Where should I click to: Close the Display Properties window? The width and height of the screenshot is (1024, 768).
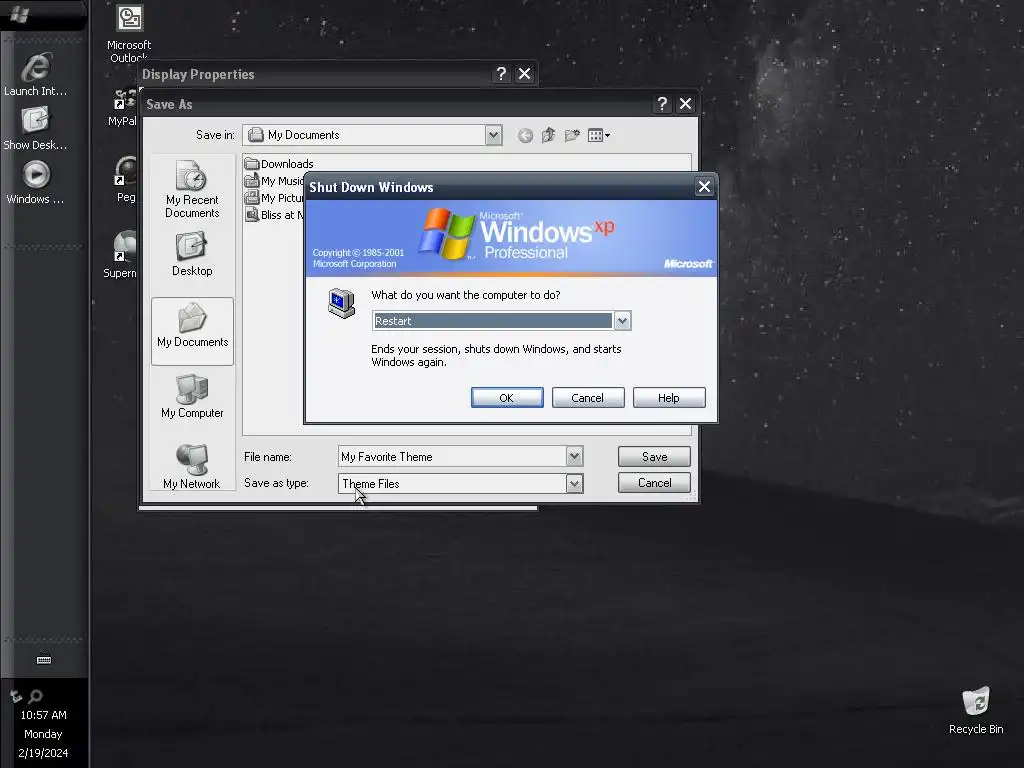coord(524,74)
